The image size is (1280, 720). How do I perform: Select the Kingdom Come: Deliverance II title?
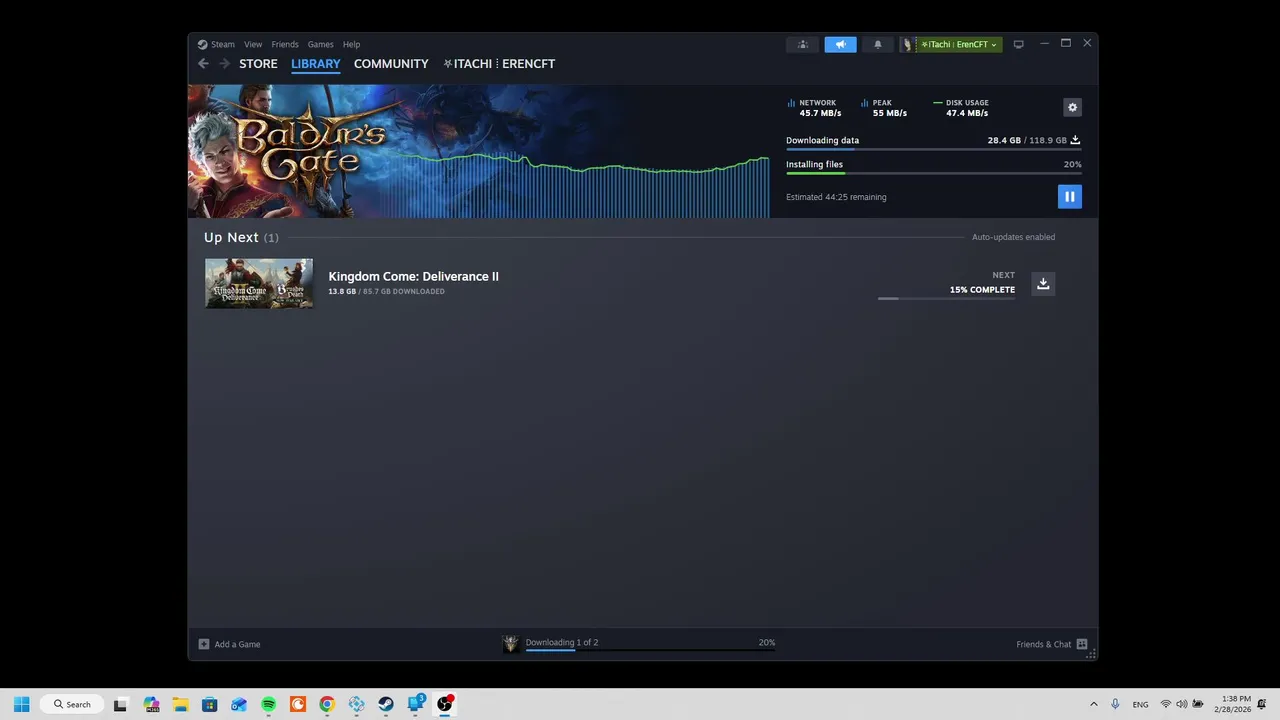(413, 276)
